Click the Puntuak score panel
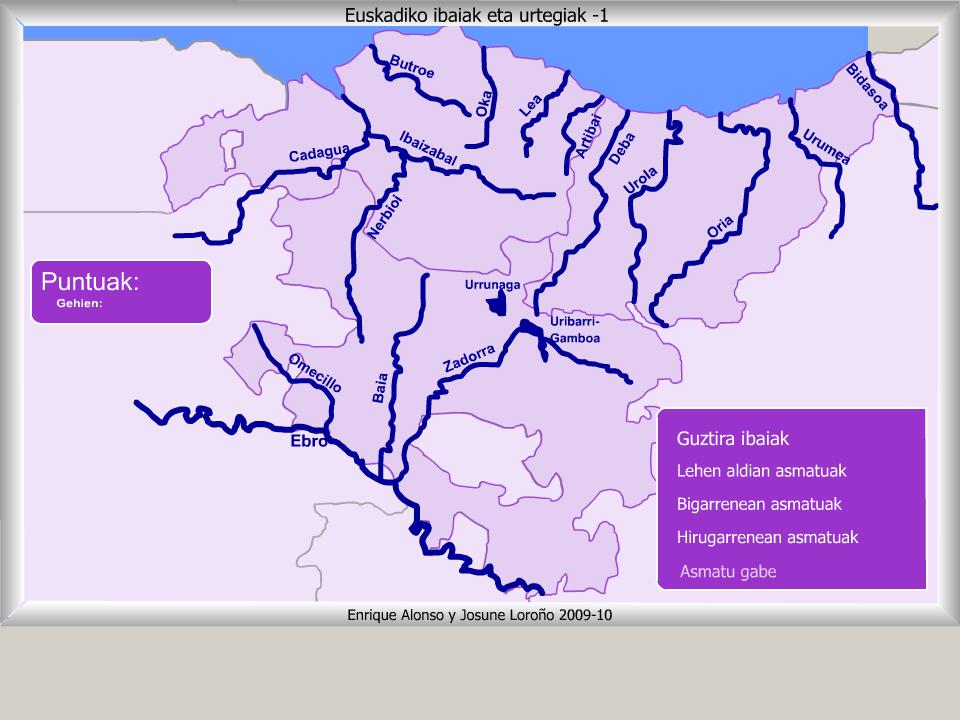Screen dimensions: 960x720 [x=121, y=291]
